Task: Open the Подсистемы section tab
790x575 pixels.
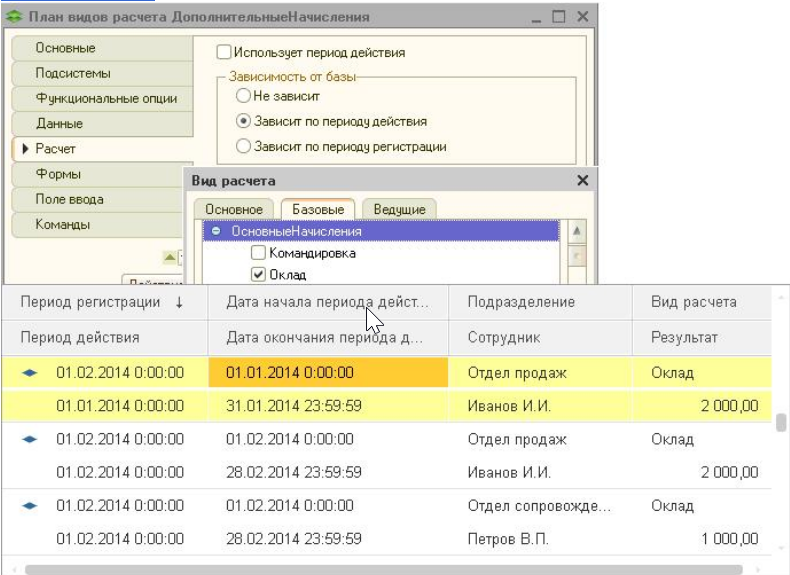Action: pyautogui.click(x=102, y=73)
